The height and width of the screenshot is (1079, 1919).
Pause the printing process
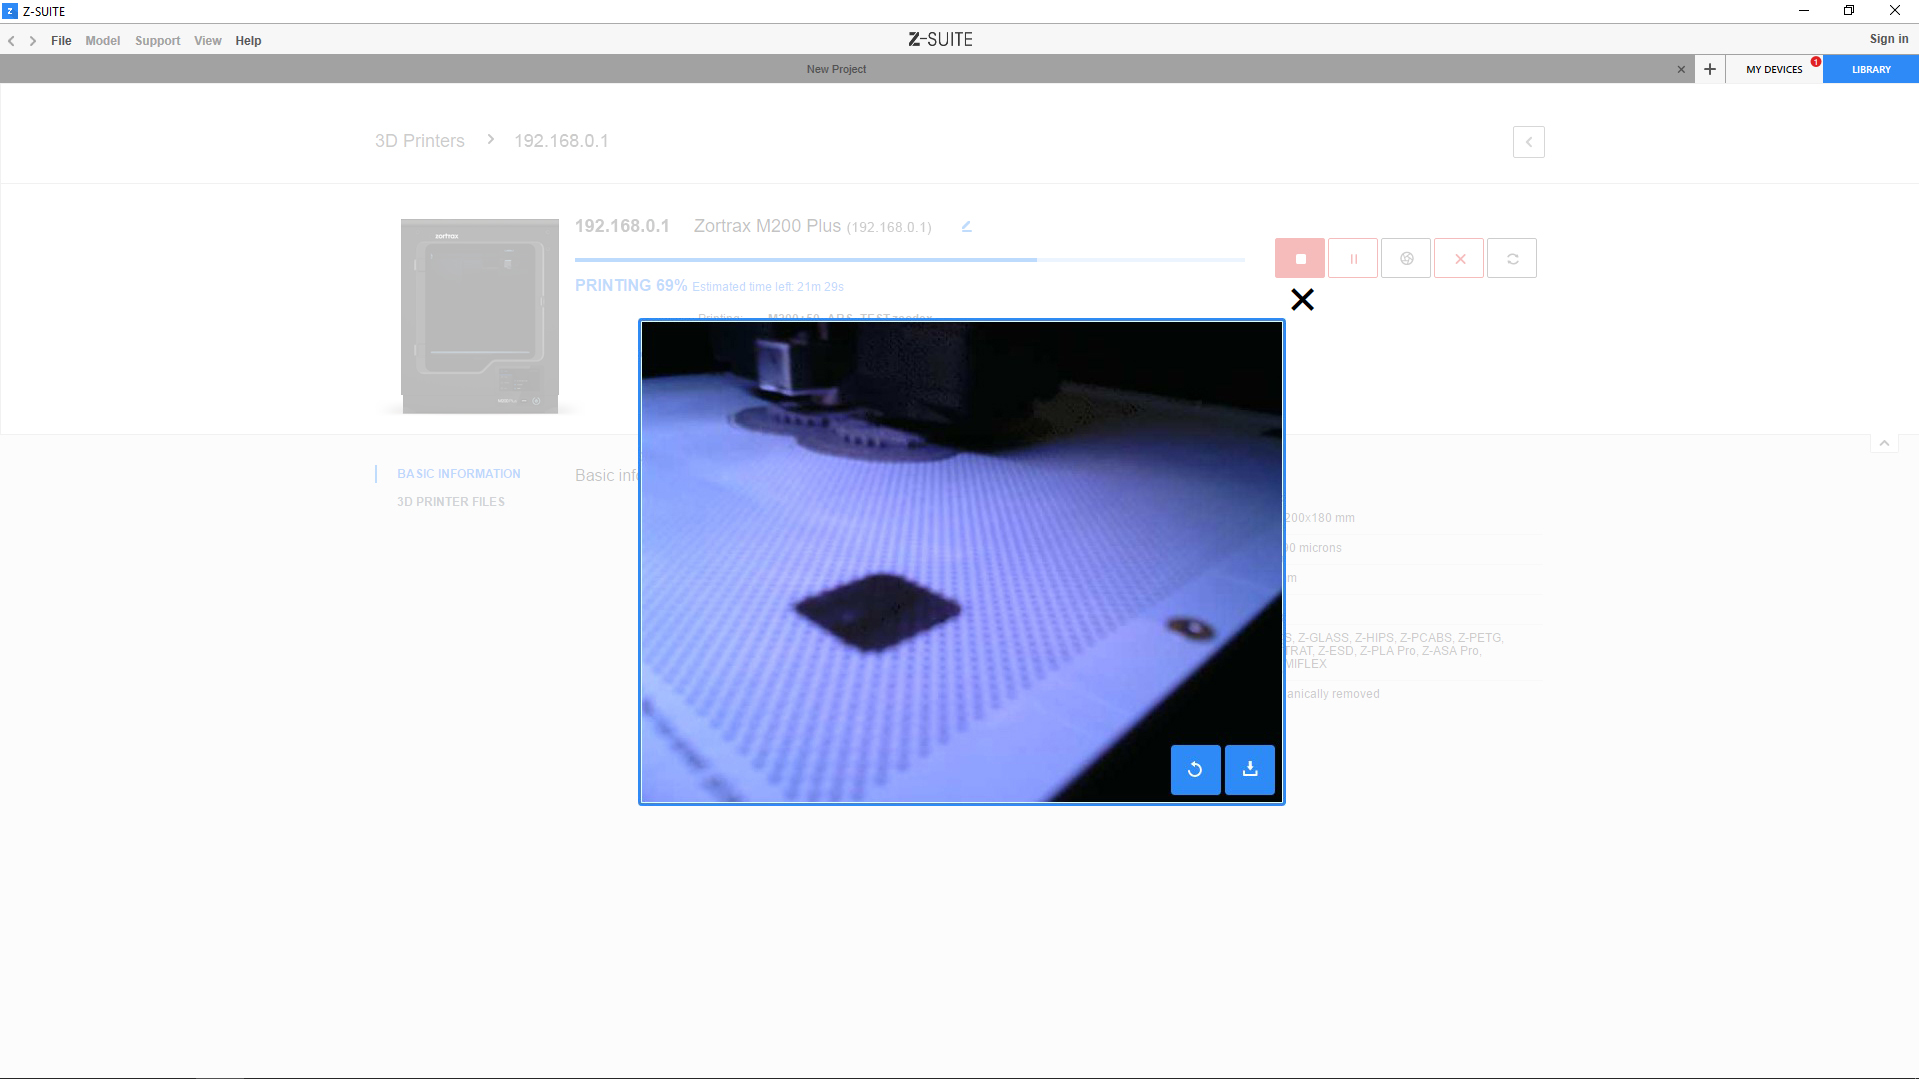tap(1353, 258)
